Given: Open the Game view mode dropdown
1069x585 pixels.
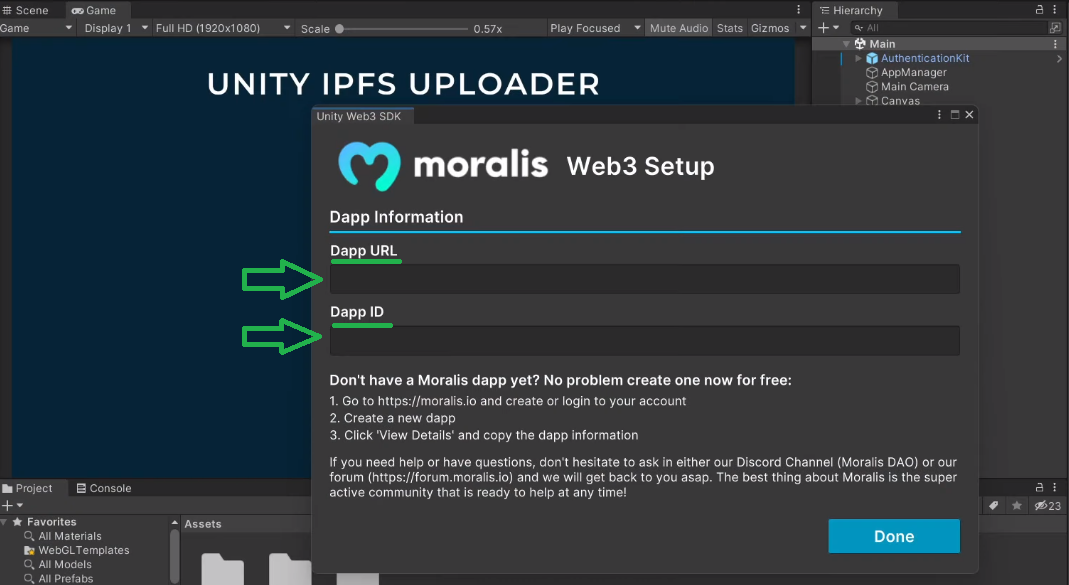Looking at the screenshot, I should point(36,28).
